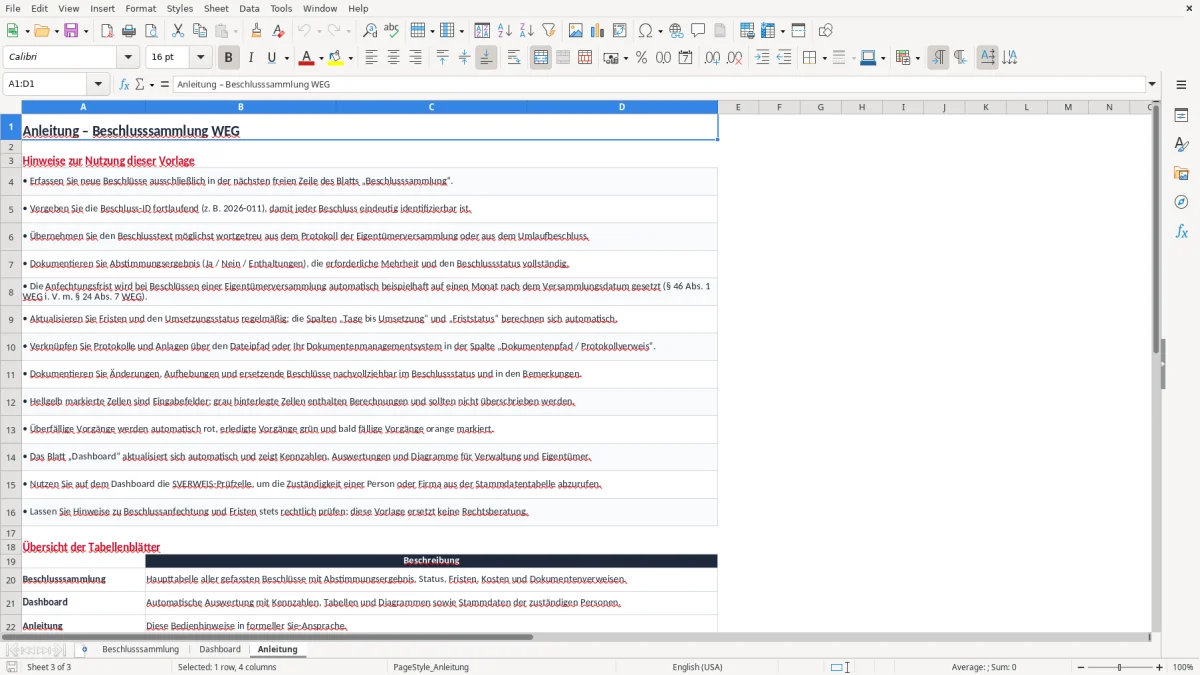
Task: Open Conditional Formatting dropdown arrow
Action: [x=917, y=58]
